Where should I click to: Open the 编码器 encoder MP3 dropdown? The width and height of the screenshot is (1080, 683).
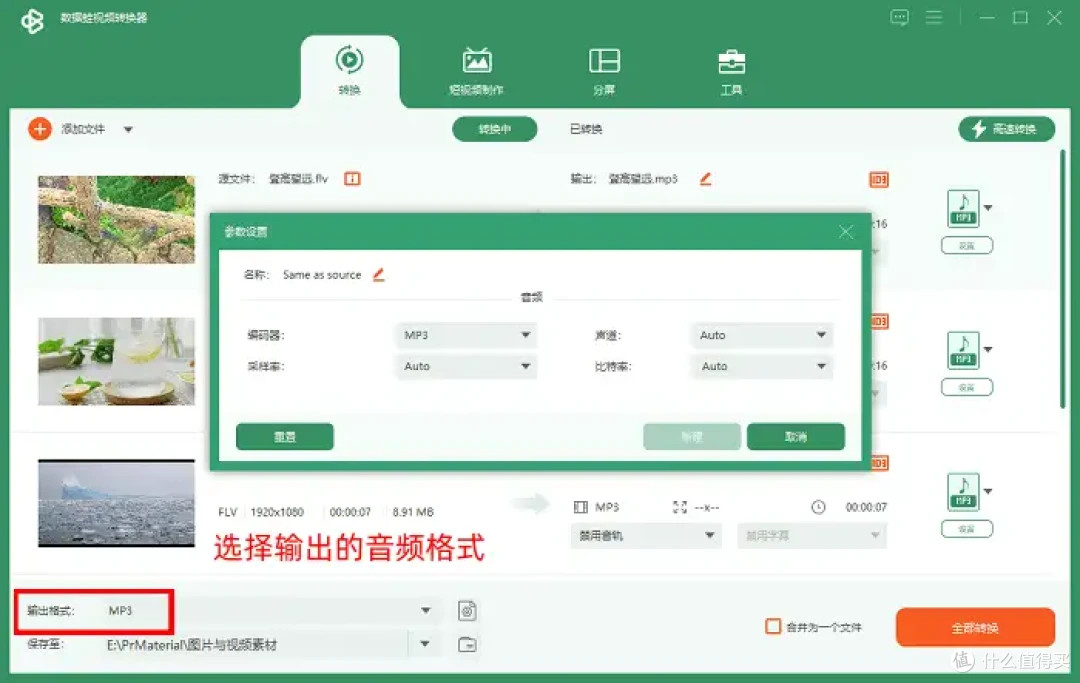pos(466,335)
